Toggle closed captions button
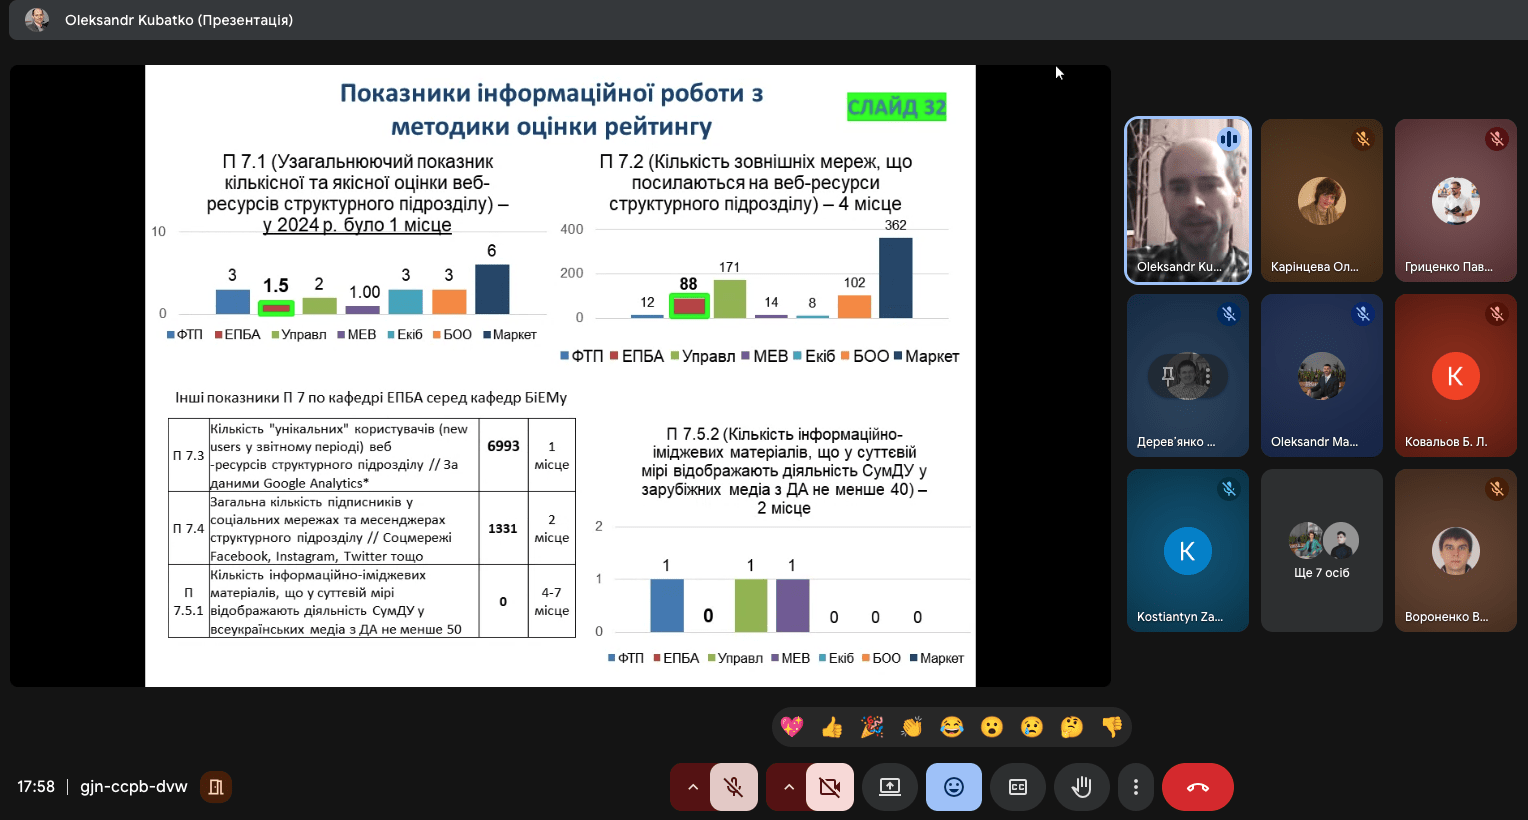Image resolution: width=1528 pixels, height=820 pixels. coord(1018,787)
